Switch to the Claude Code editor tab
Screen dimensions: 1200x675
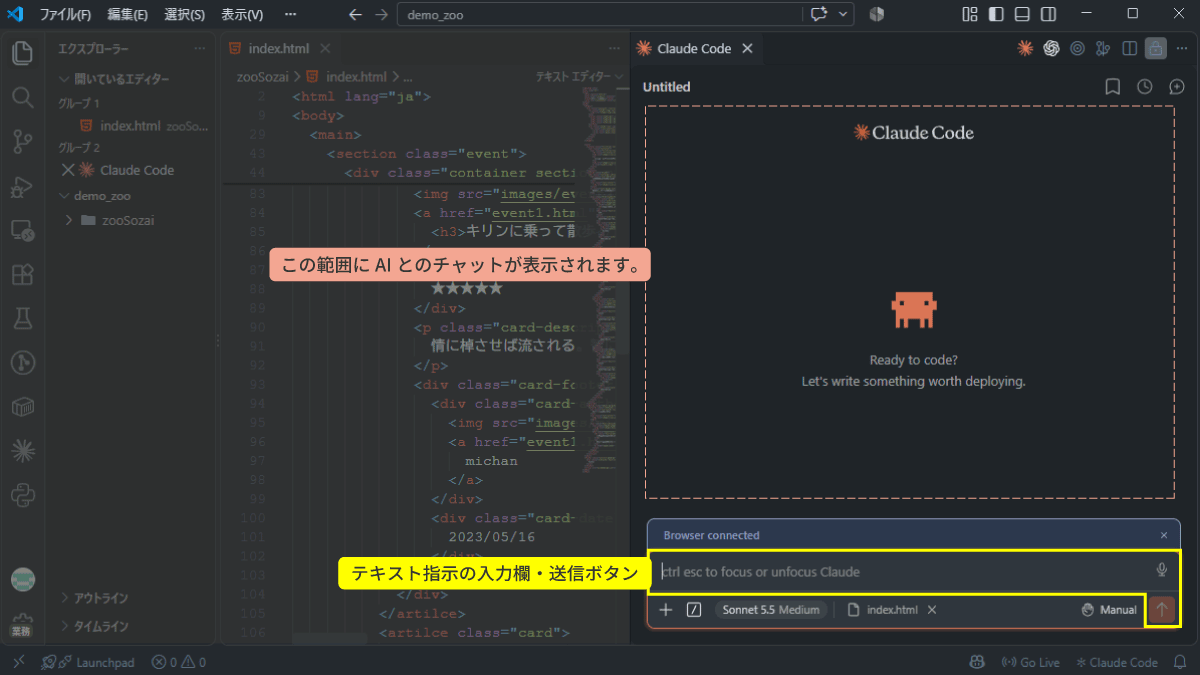(x=694, y=48)
